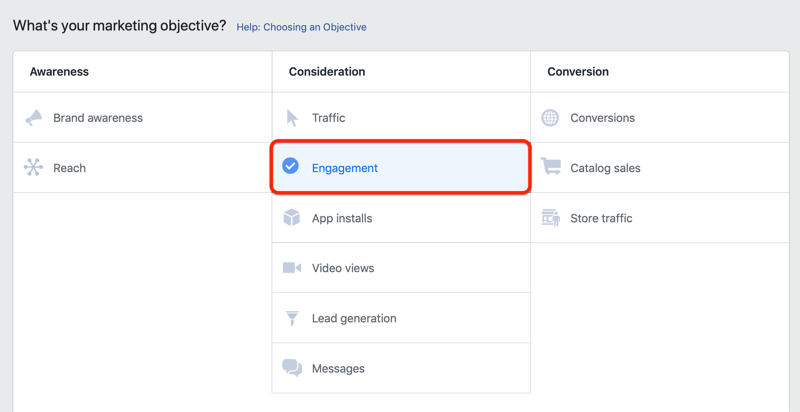Select the Conversions objective label
Viewport: 800px width, 412px height.
tap(602, 118)
